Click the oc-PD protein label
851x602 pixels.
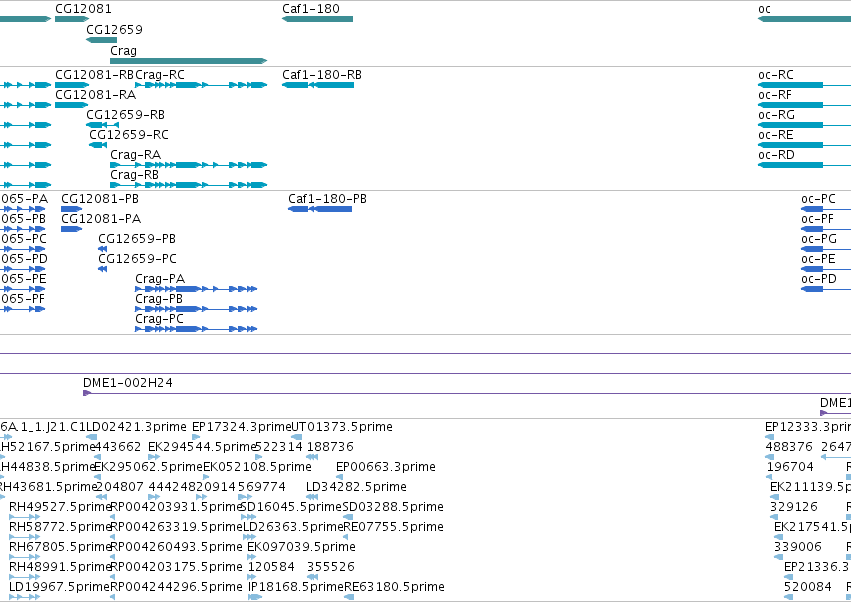pyautogui.click(x=819, y=279)
